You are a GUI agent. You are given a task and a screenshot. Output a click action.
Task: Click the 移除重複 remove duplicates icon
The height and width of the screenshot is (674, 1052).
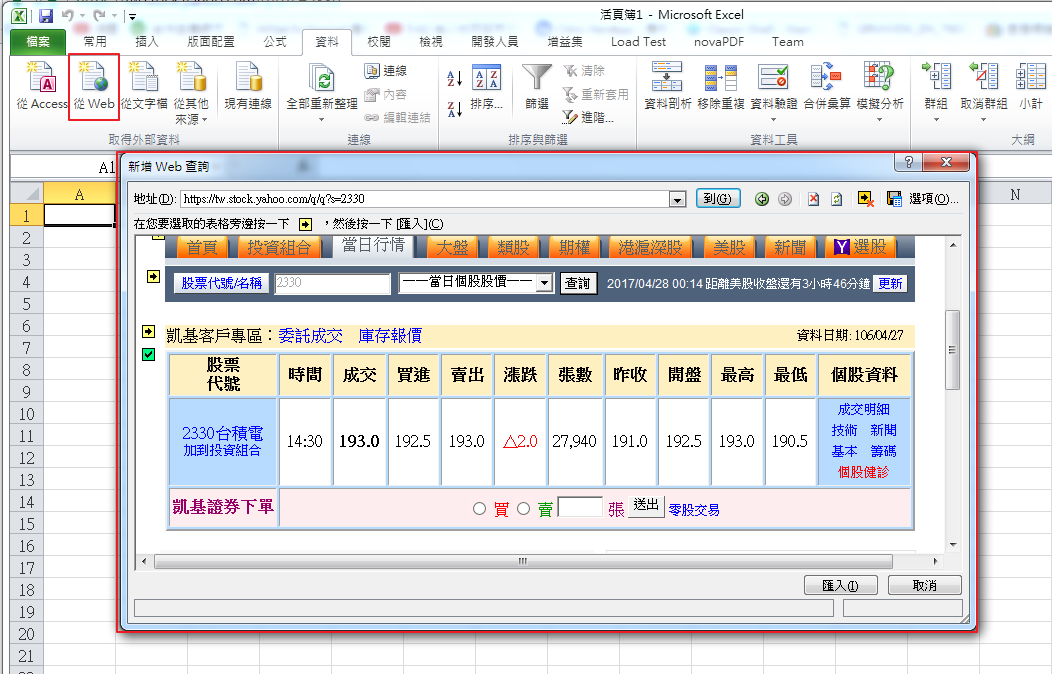pos(721,85)
